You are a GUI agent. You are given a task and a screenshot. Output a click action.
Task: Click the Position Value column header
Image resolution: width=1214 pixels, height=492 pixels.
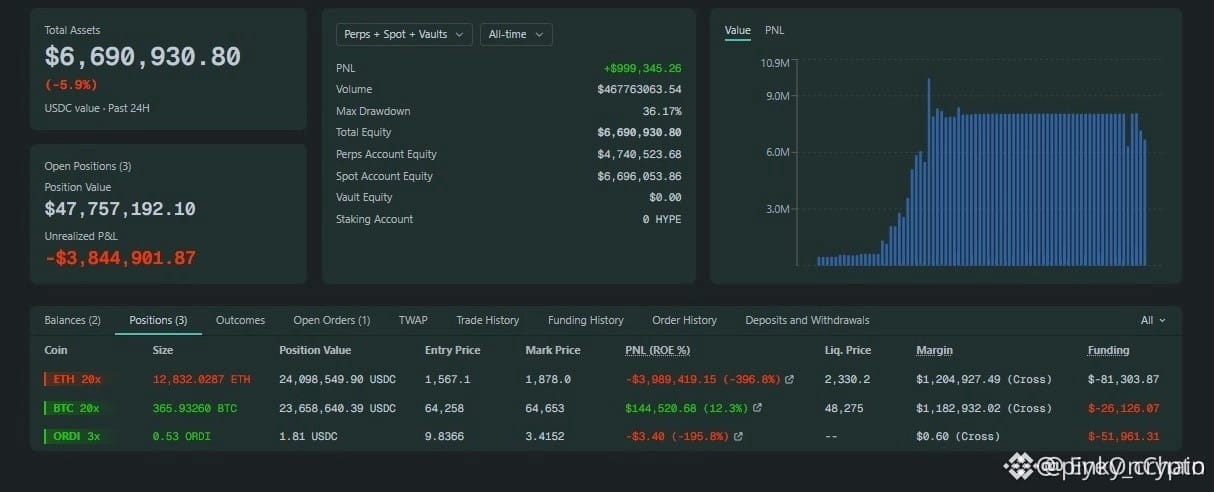[x=315, y=350]
